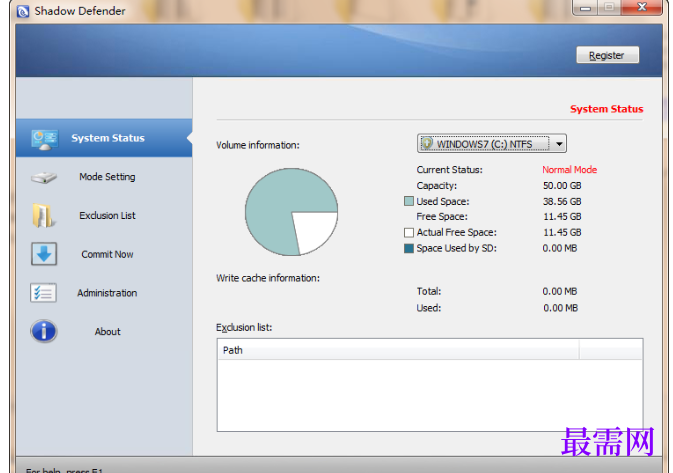Click the Register button
The width and height of the screenshot is (673, 473).
point(607,55)
